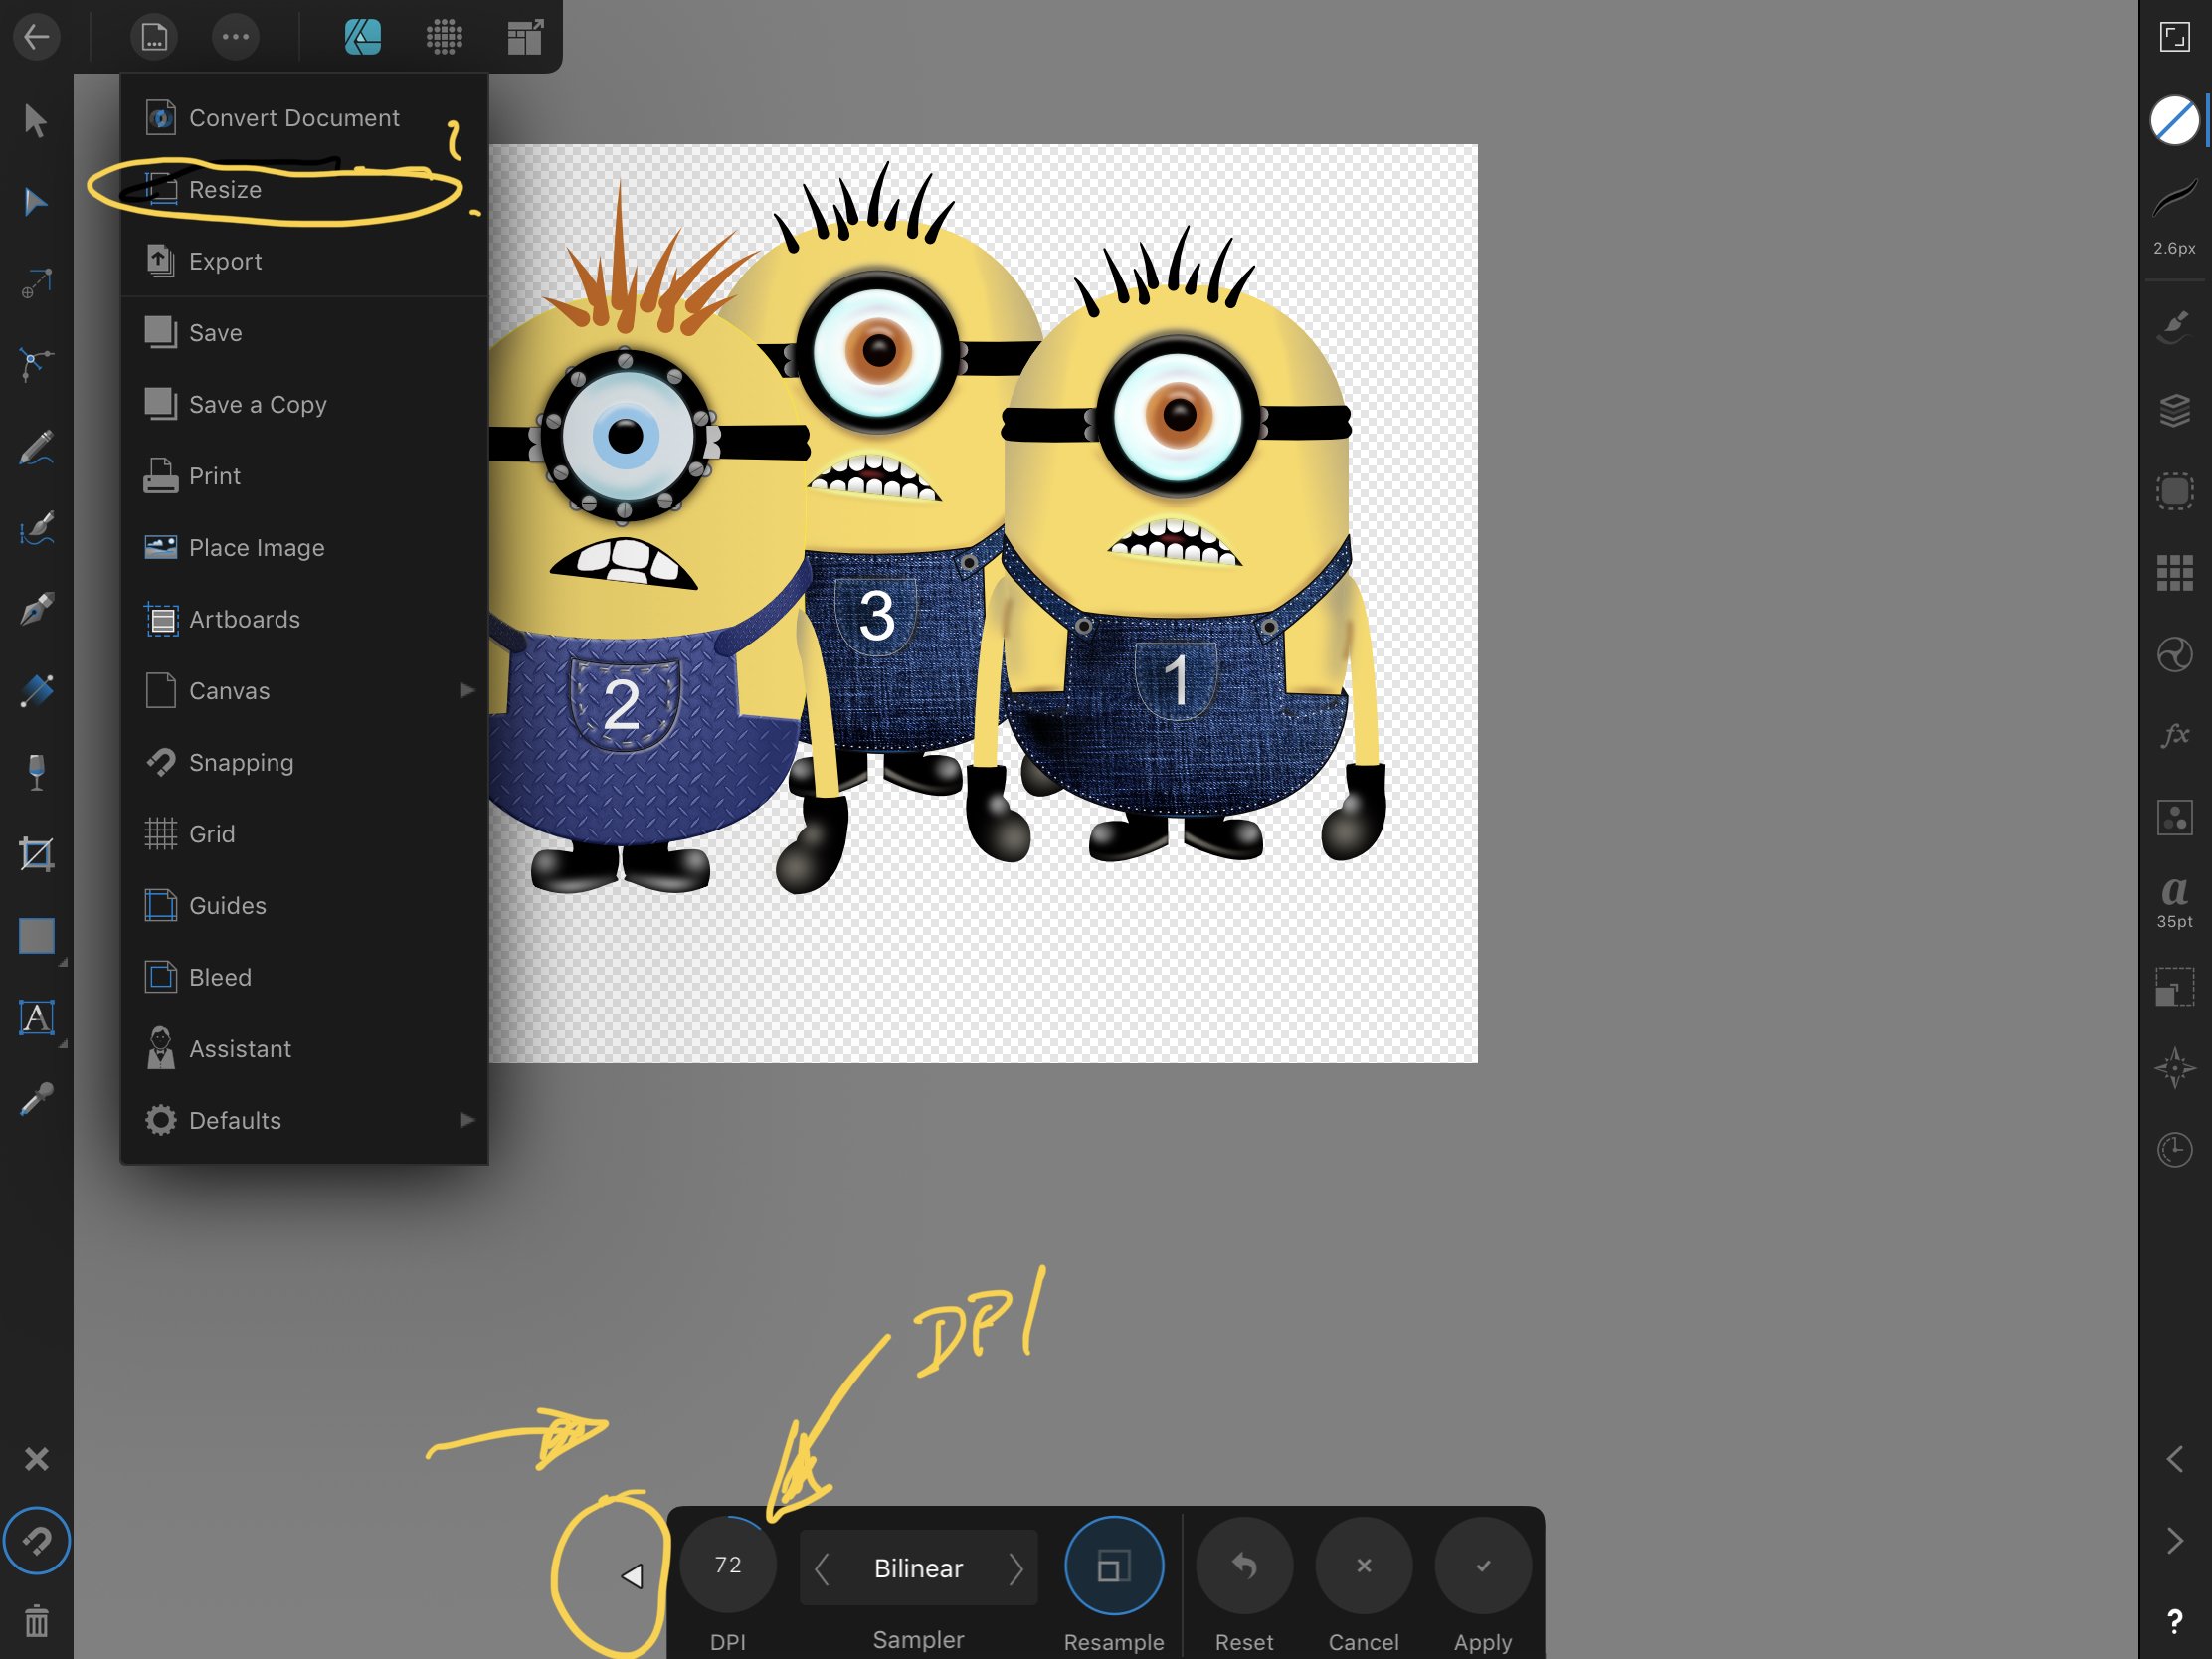Screen dimensions: 2212x1659
Task: Select the Transparency wine-glass tool
Action: 36,772
